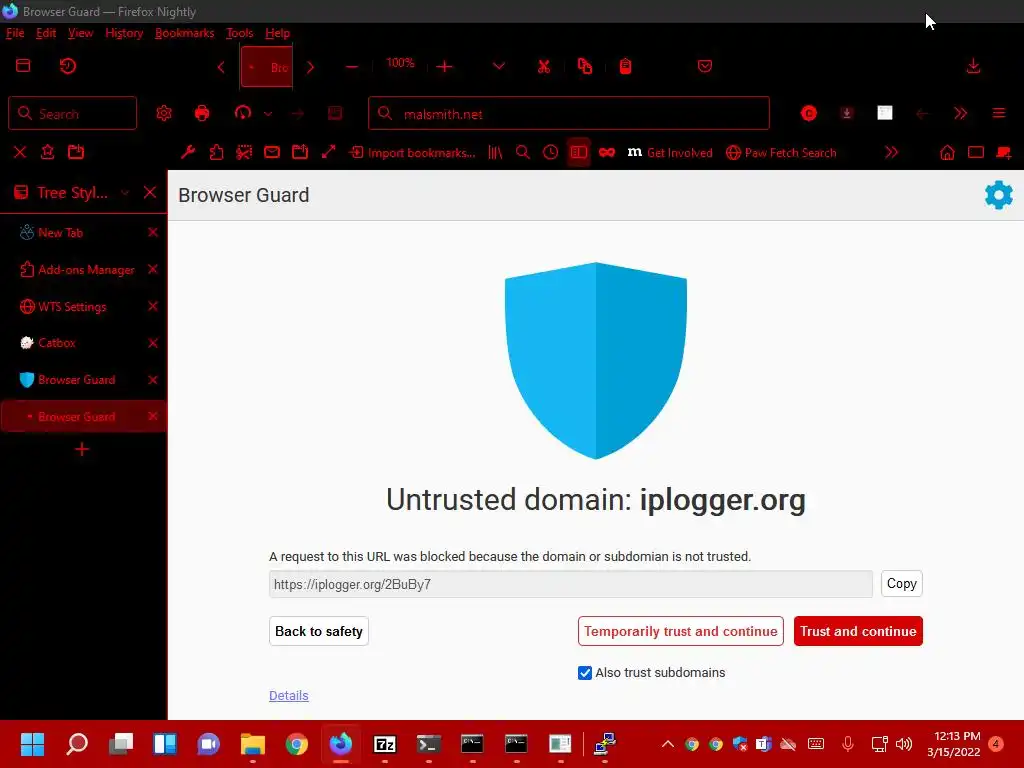Click the cut scissors icon
The width and height of the screenshot is (1024, 768).
click(x=543, y=67)
